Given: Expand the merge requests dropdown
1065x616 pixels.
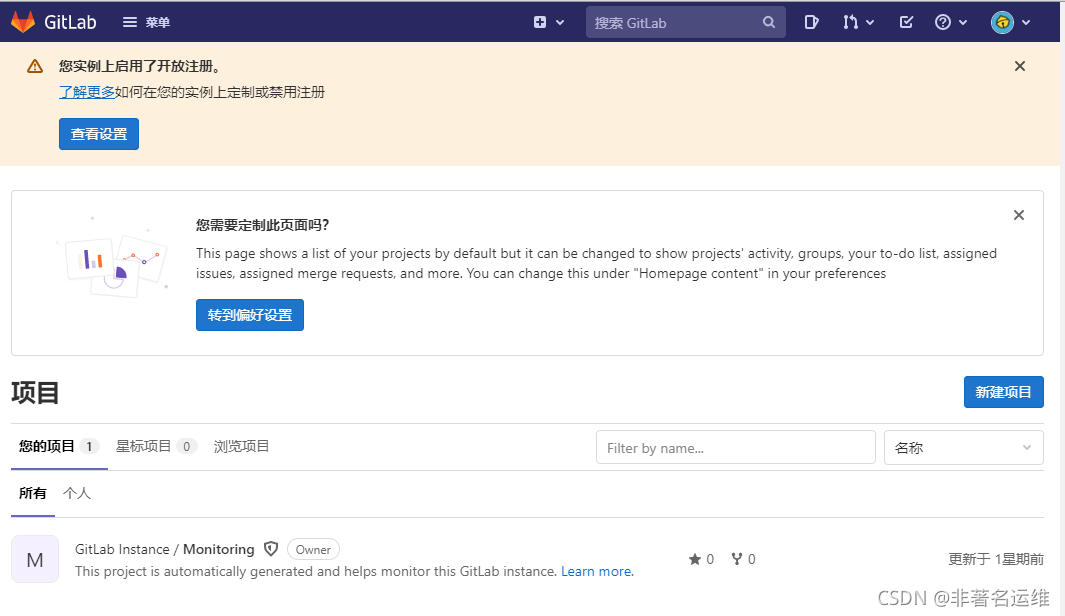Looking at the screenshot, I should (x=858, y=22).
